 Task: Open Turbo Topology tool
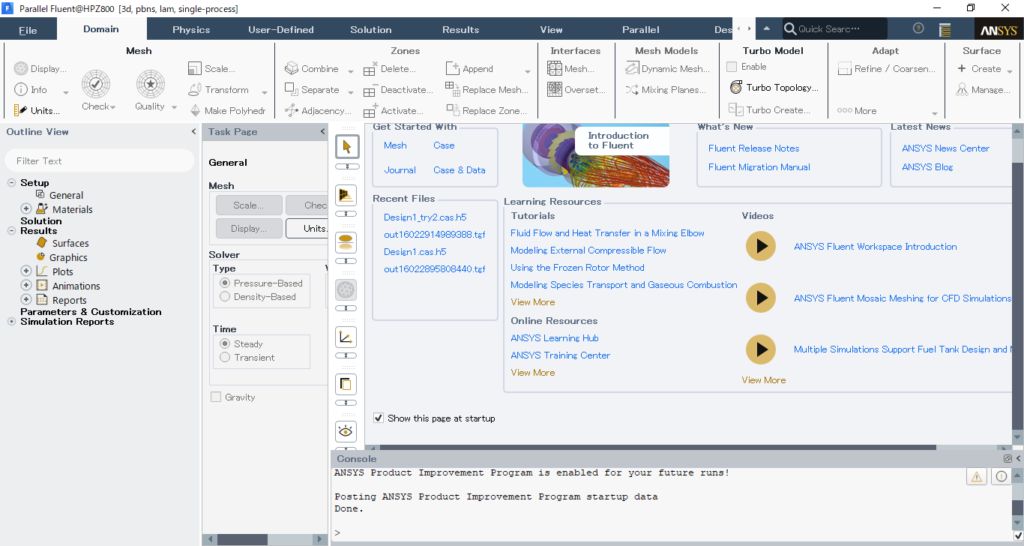click(773, 87)
